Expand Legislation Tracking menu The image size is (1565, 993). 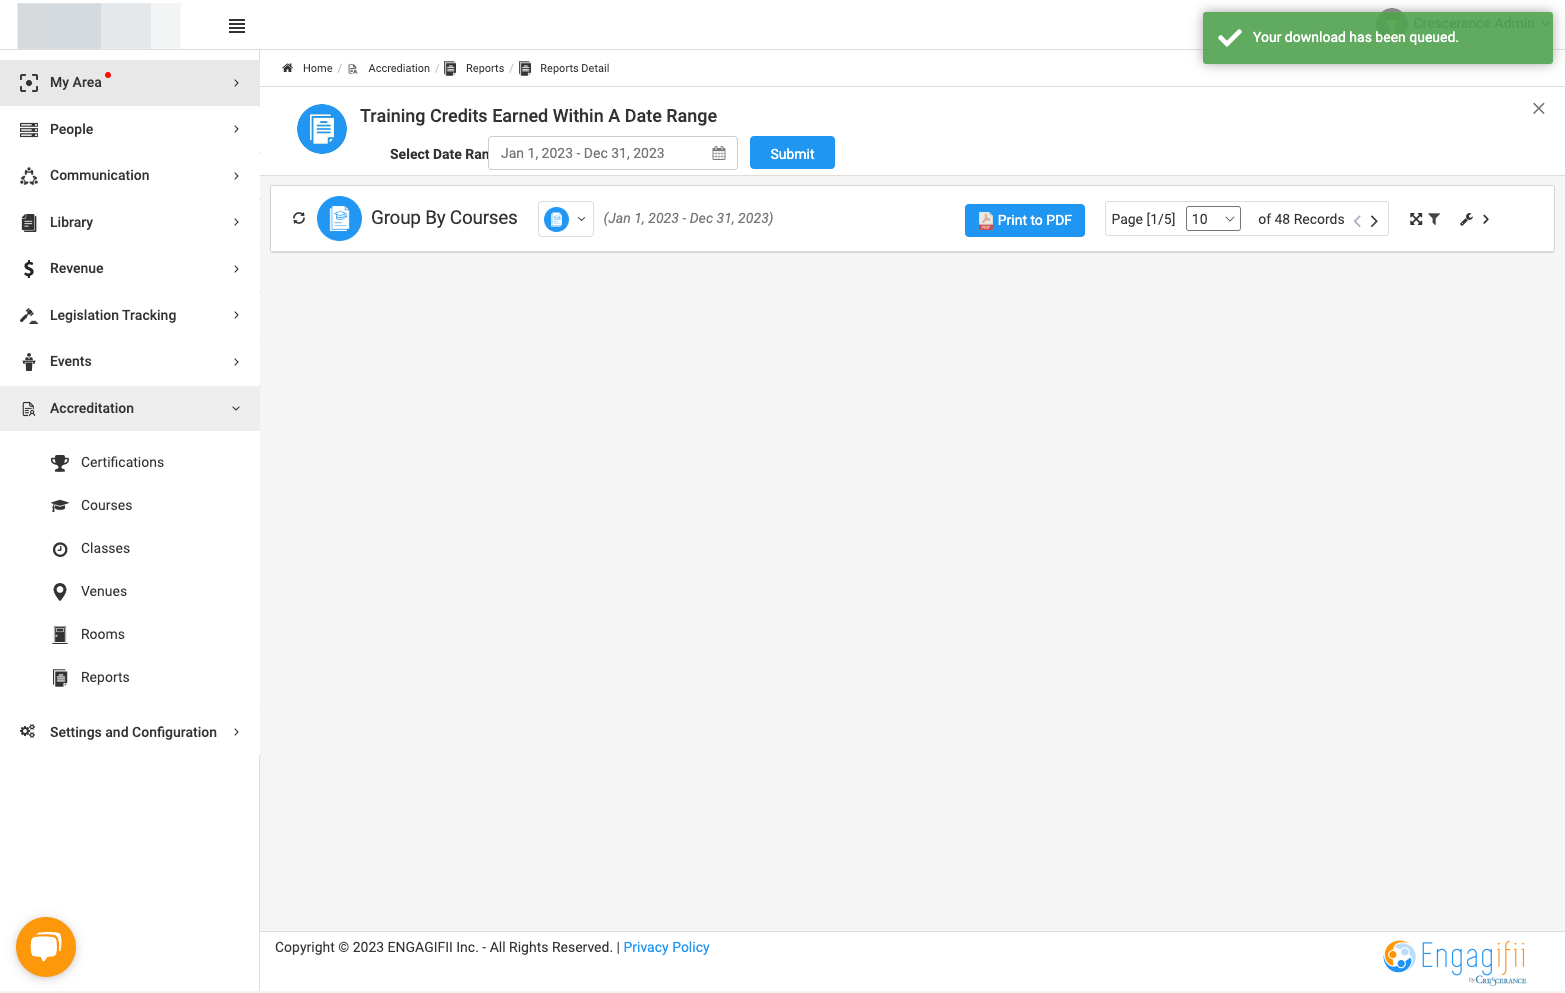click(x=130, y=315)
